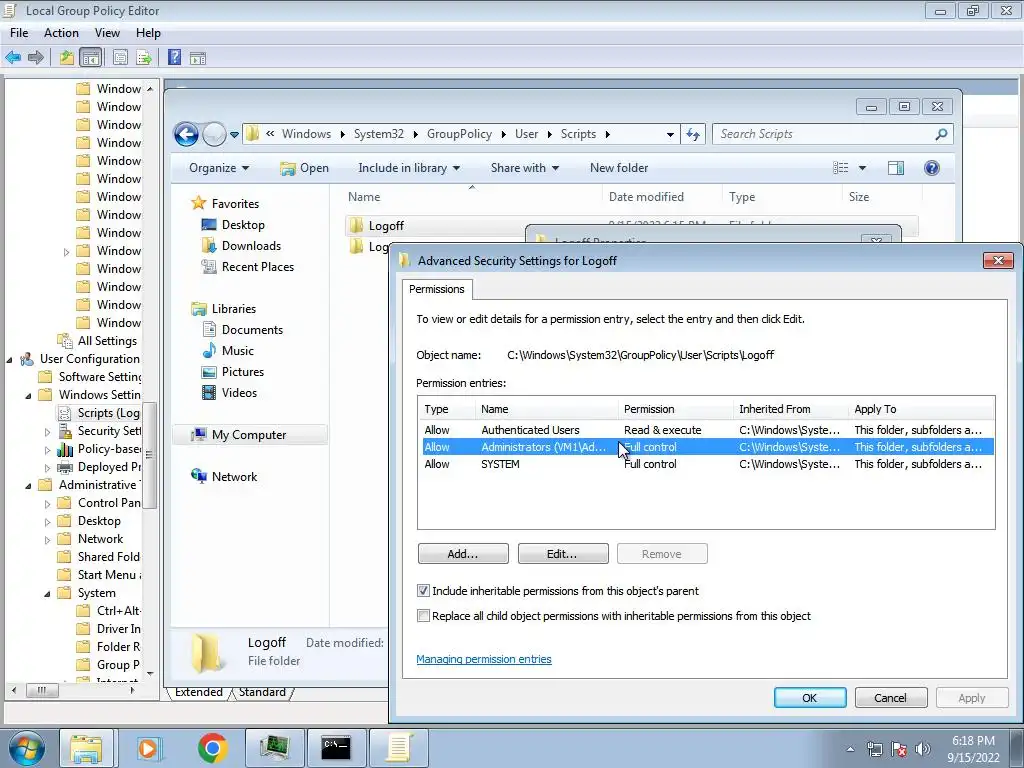Image resolution: width=1024 pixels, height=768 pixels.
Task: Toggle the Action Pane toolbar icon
Action: click(198, 58)
